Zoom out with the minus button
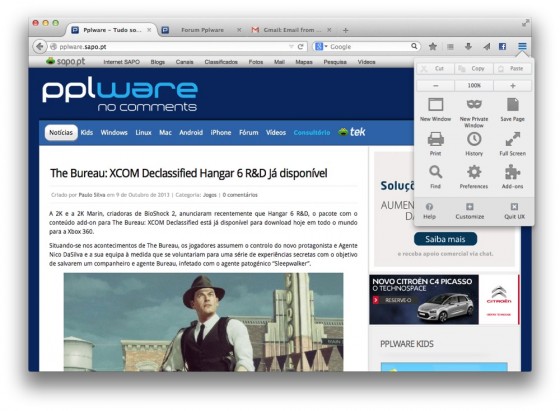 (x=435, y=85)
